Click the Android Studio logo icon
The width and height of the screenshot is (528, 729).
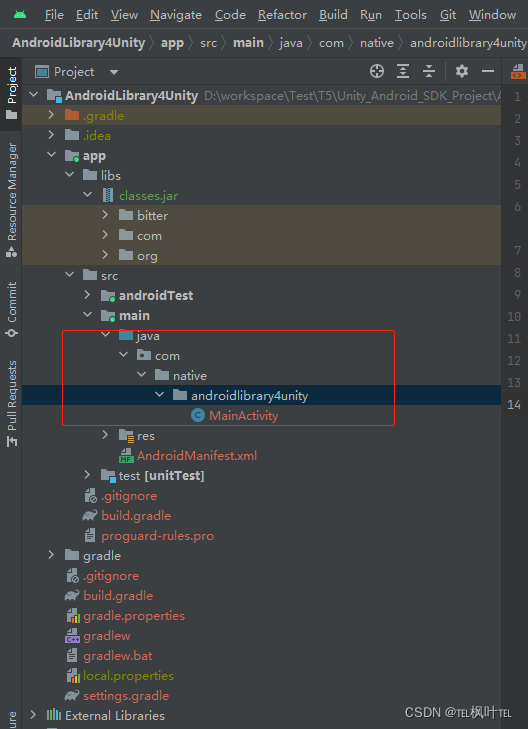click(20, 15)
